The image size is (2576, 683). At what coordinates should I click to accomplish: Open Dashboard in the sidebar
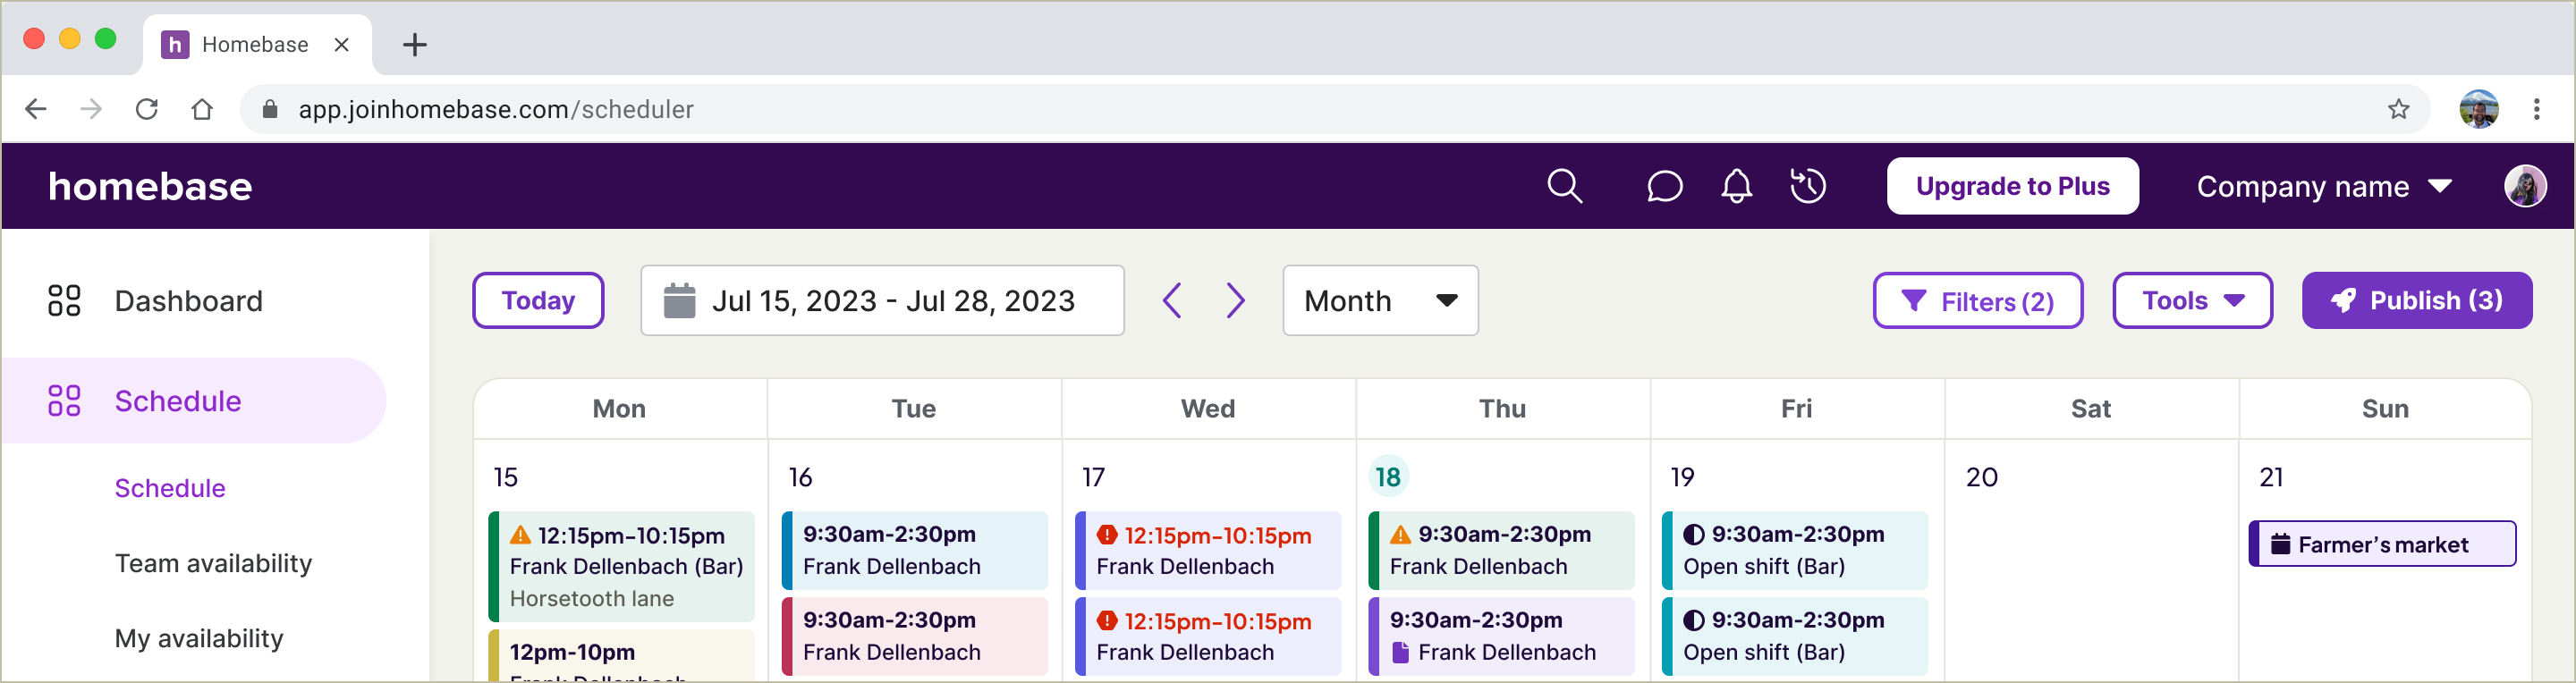pos(188,301)
